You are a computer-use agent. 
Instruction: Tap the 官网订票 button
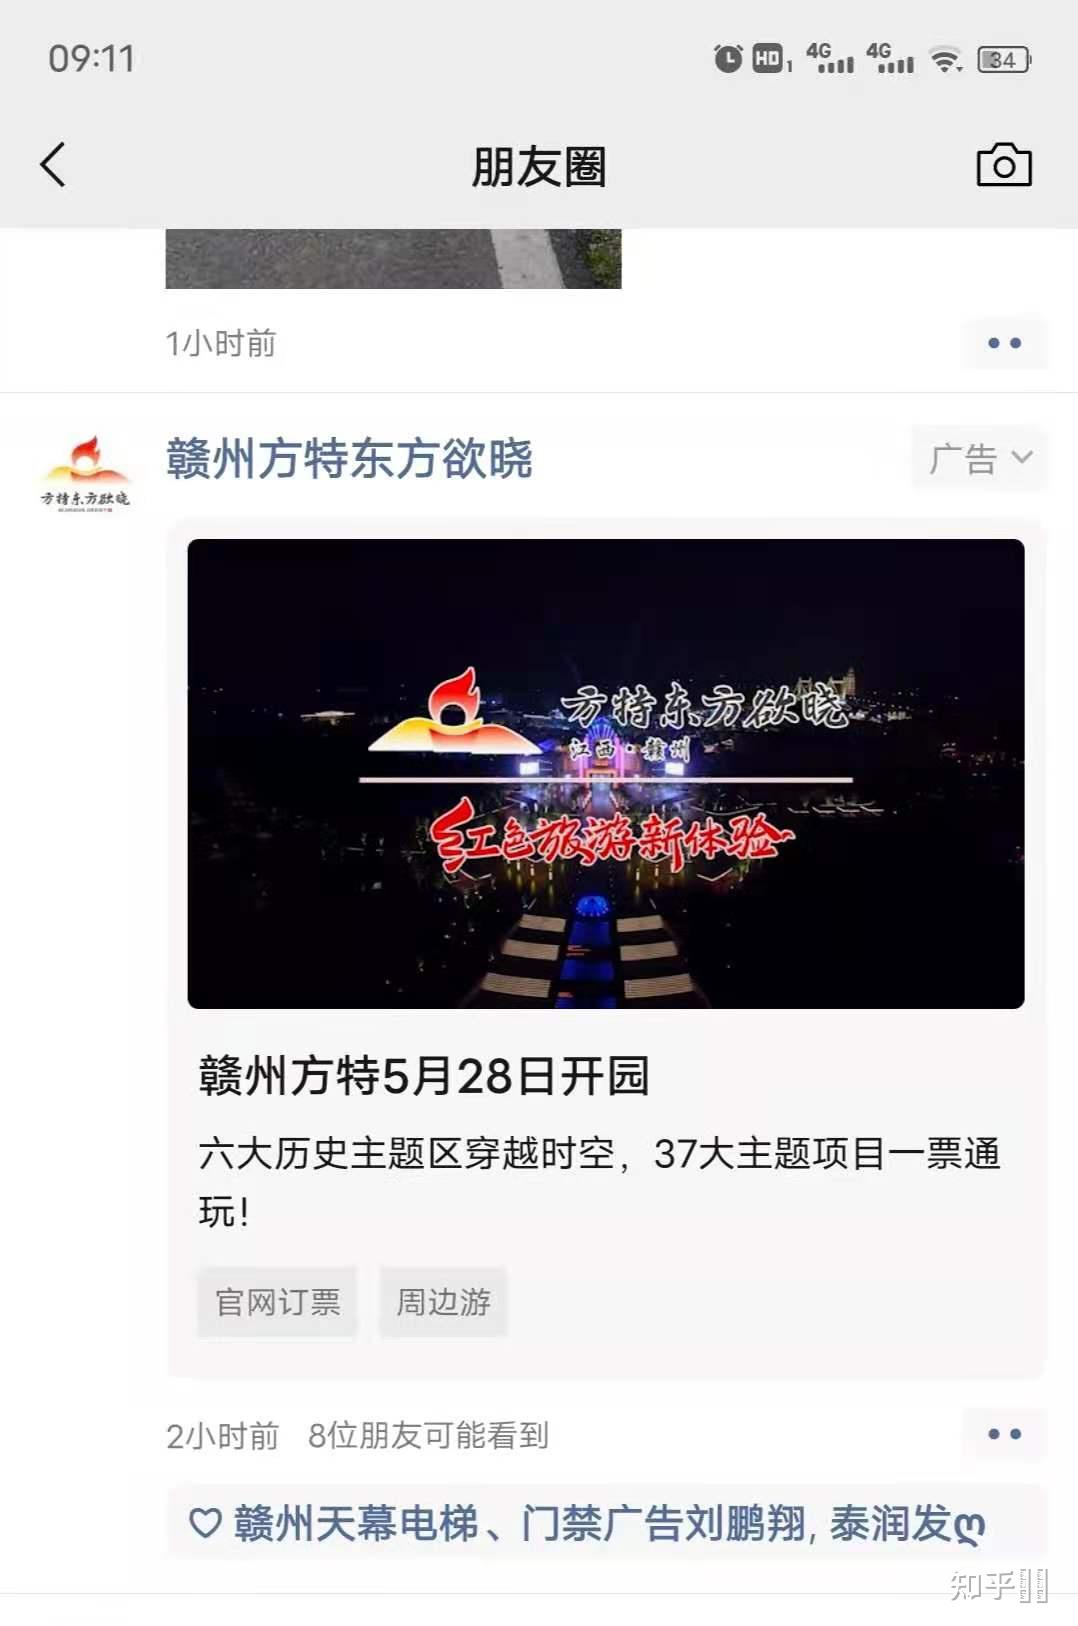277,1302
